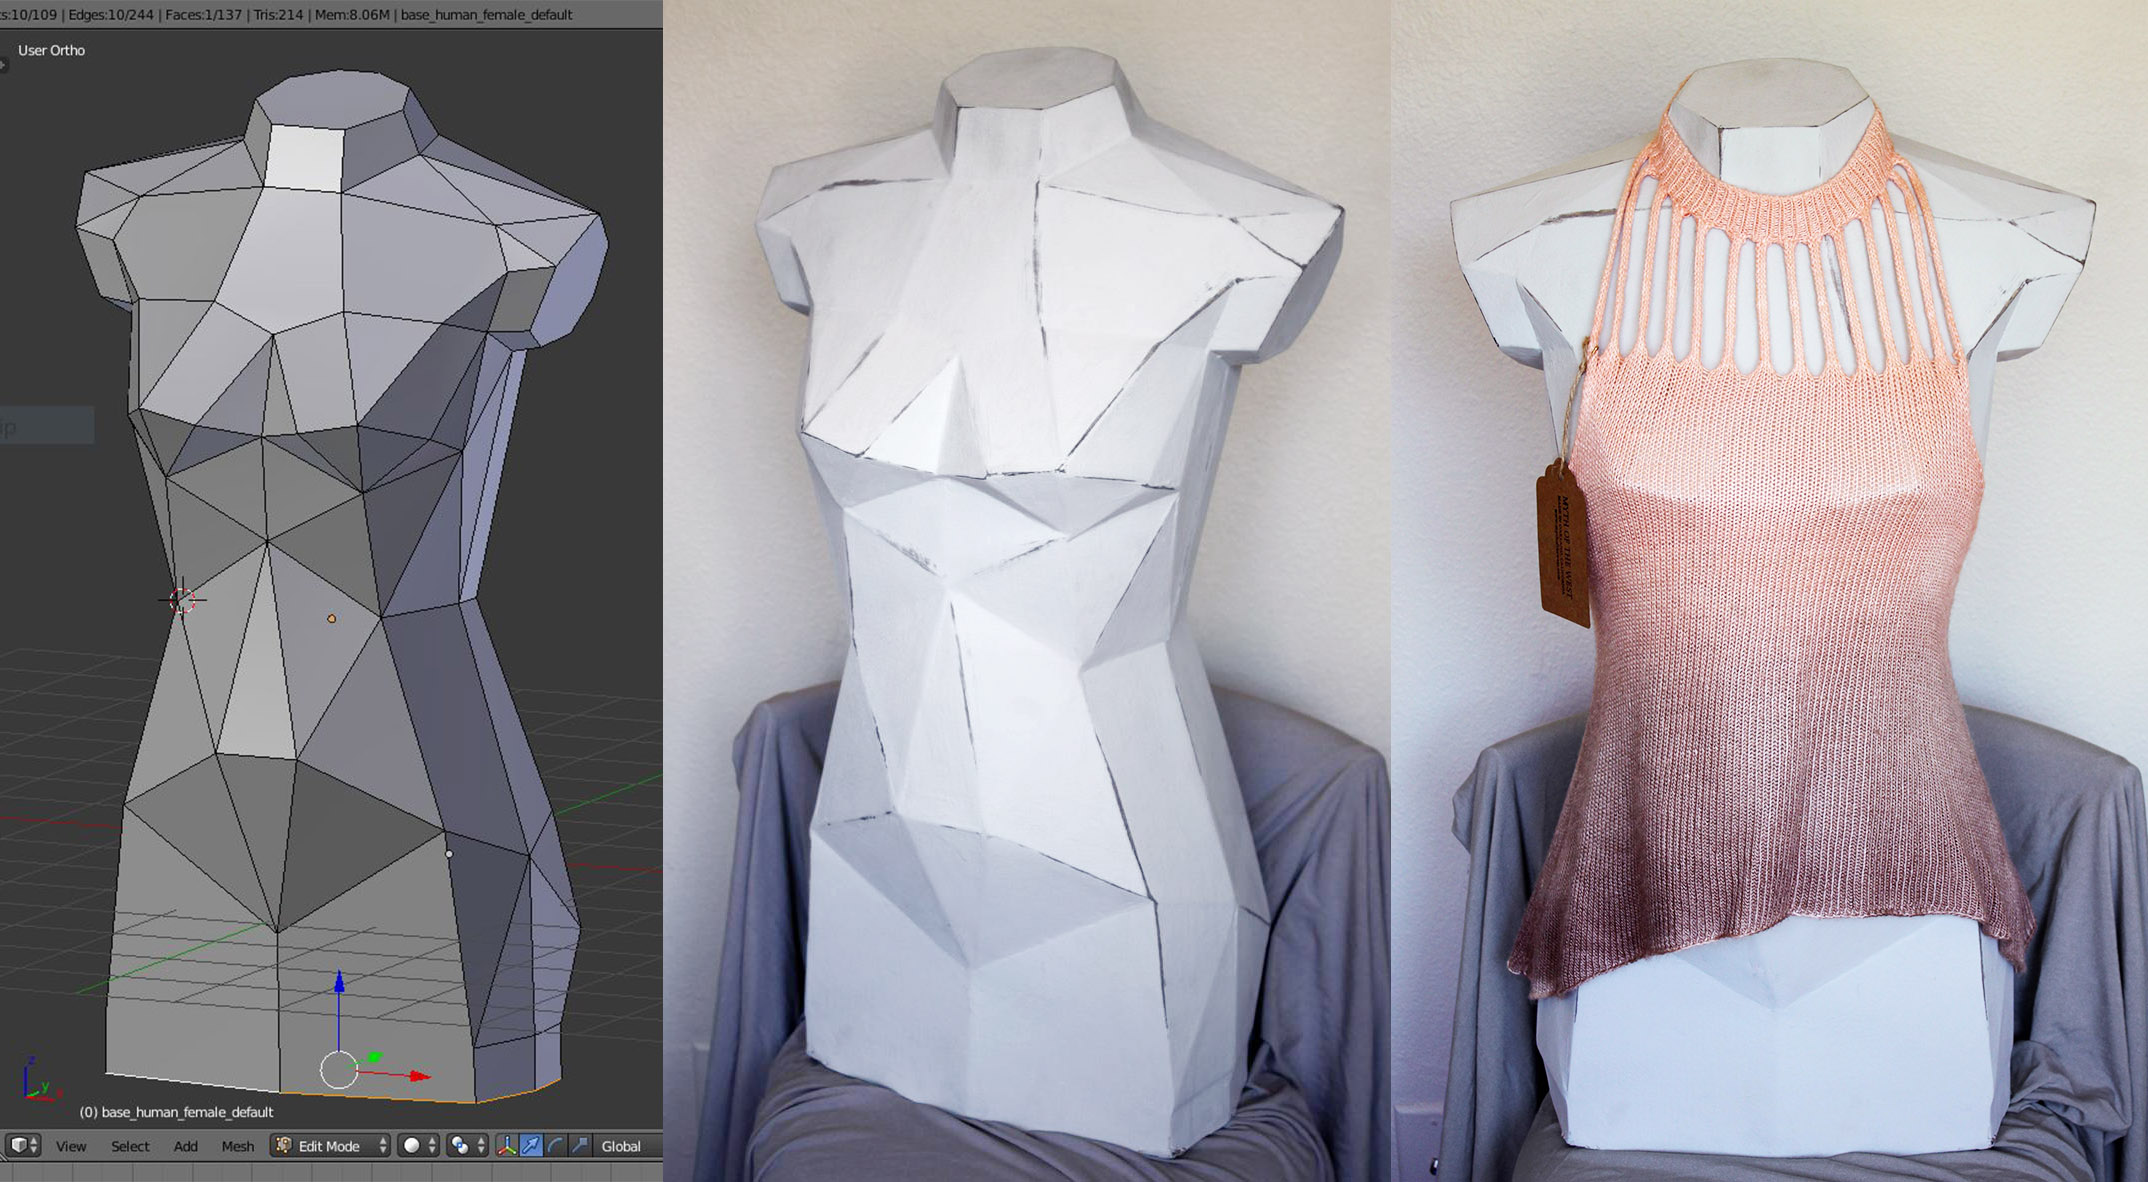Enable the translate manipulator arrow icon
The width and height of the screenshot is (2148, 1182).
point(531,1145)
